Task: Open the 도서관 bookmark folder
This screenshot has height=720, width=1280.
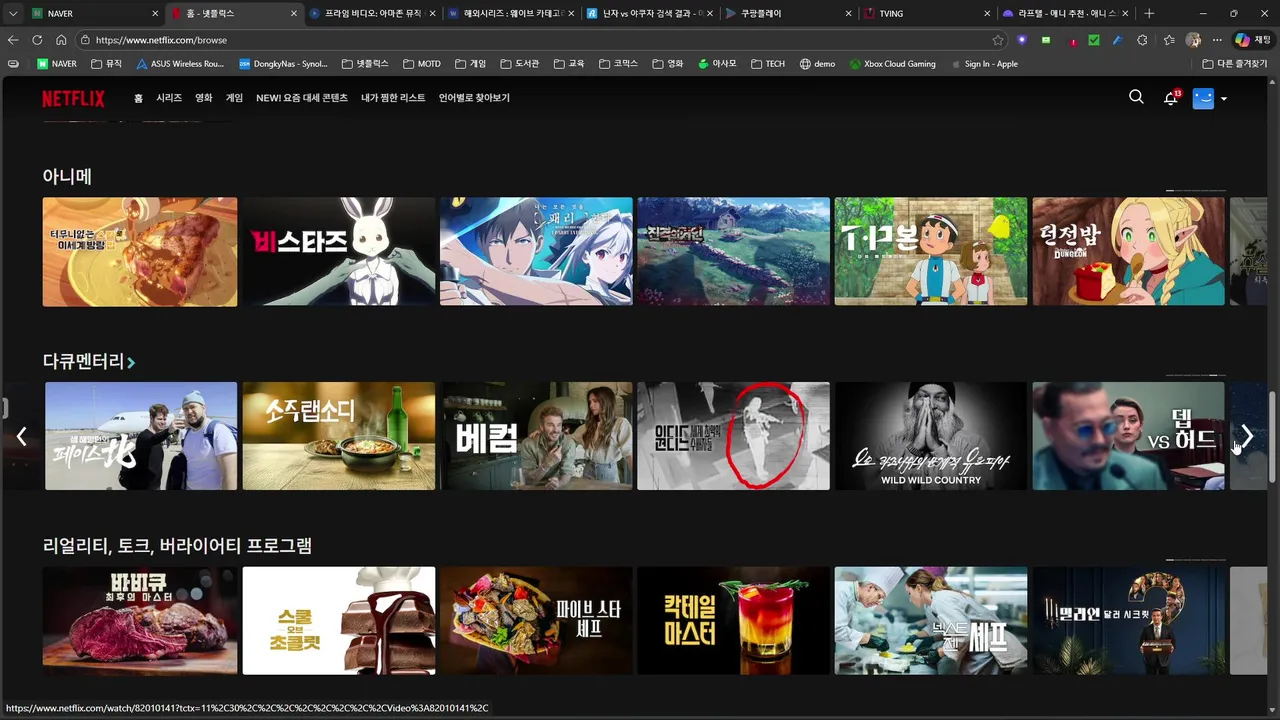Action: tap(520, 64)
